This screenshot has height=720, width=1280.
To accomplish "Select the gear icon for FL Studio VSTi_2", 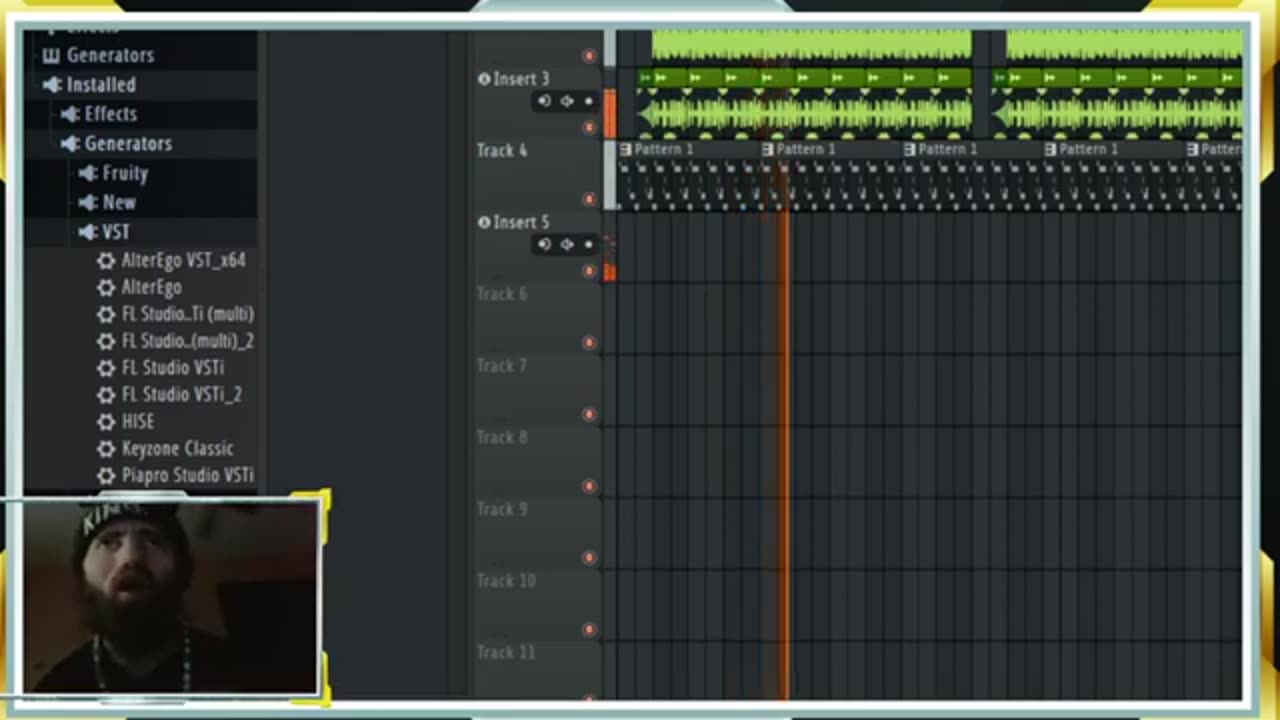I will click(x=106, y=396).
